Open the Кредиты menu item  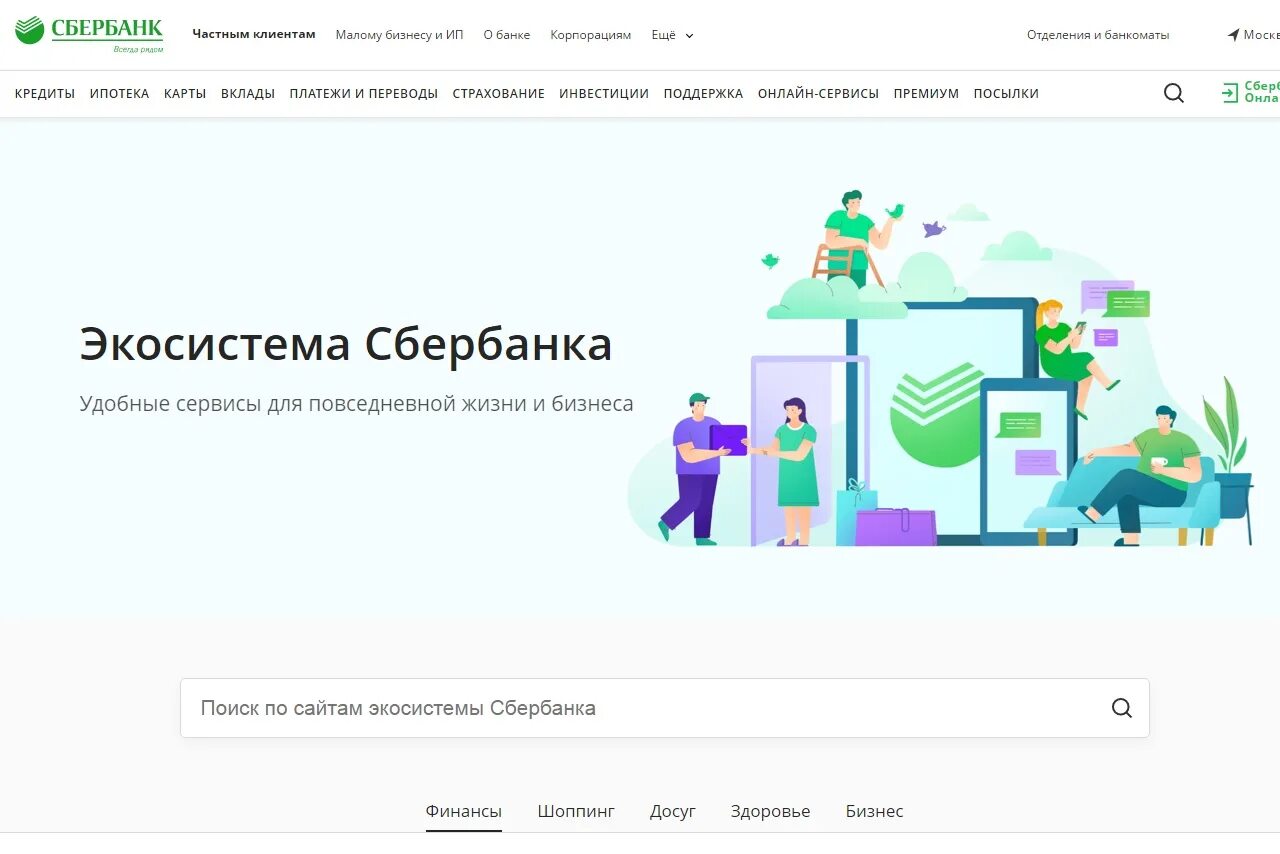point(45,93)
